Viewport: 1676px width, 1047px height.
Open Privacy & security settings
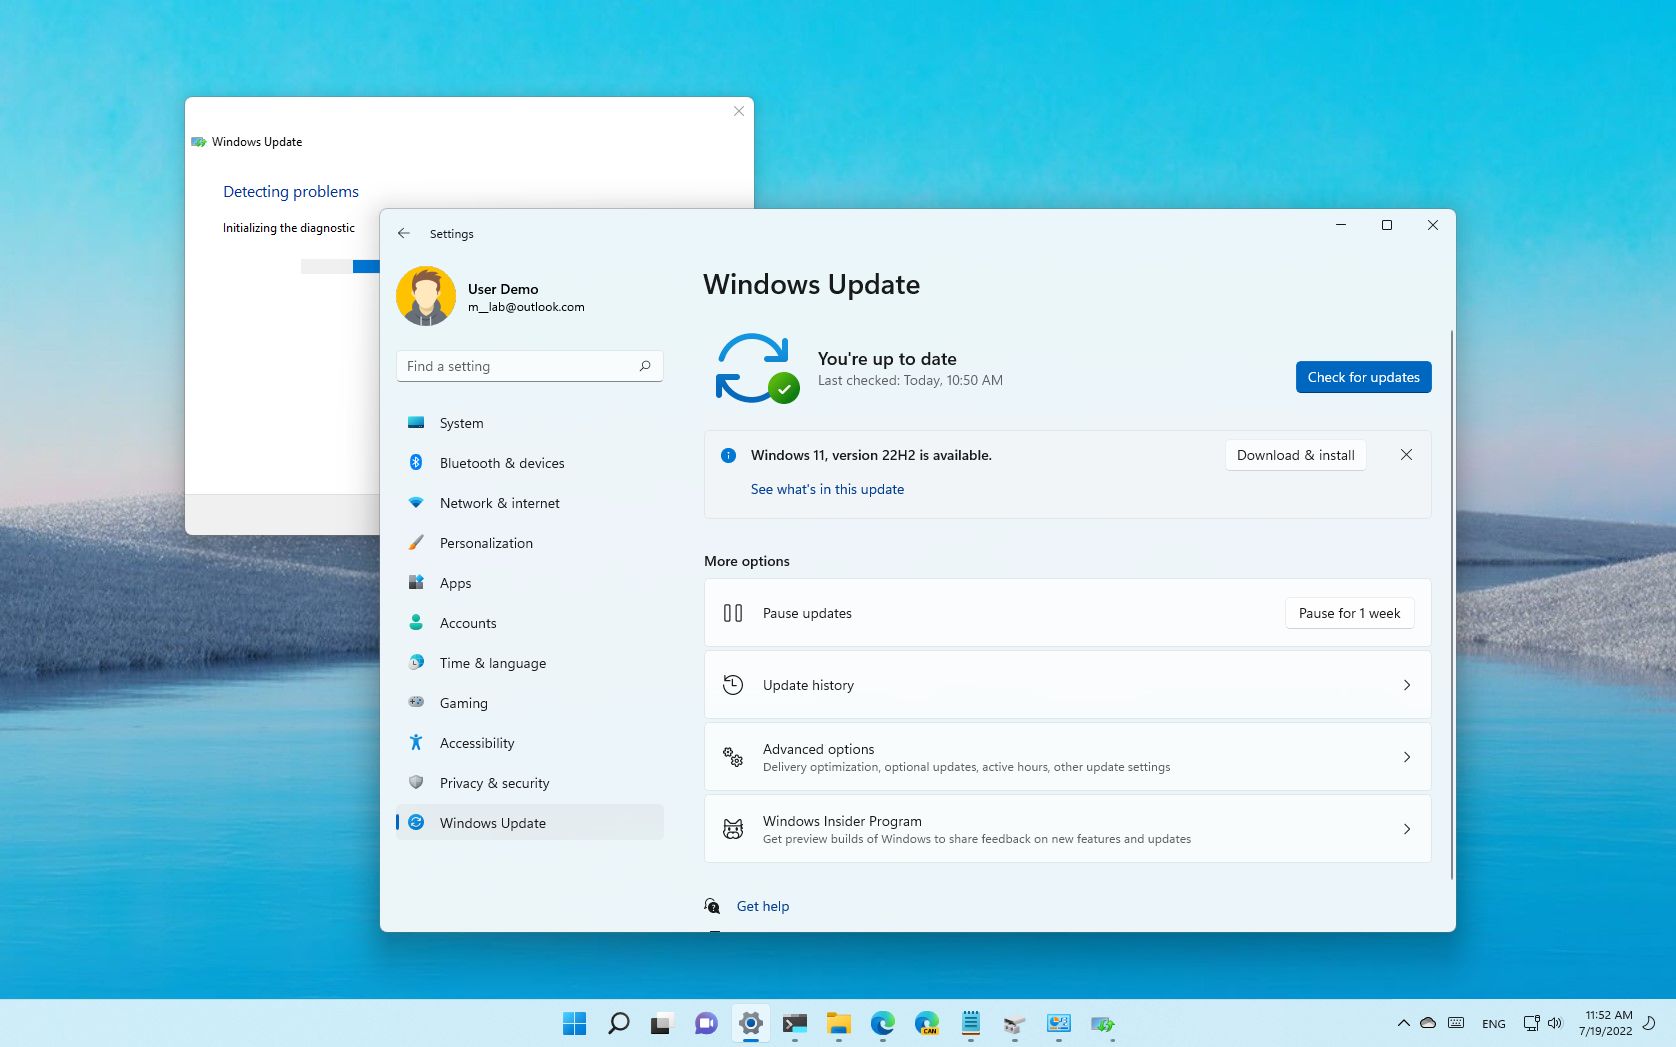point(494,783)
